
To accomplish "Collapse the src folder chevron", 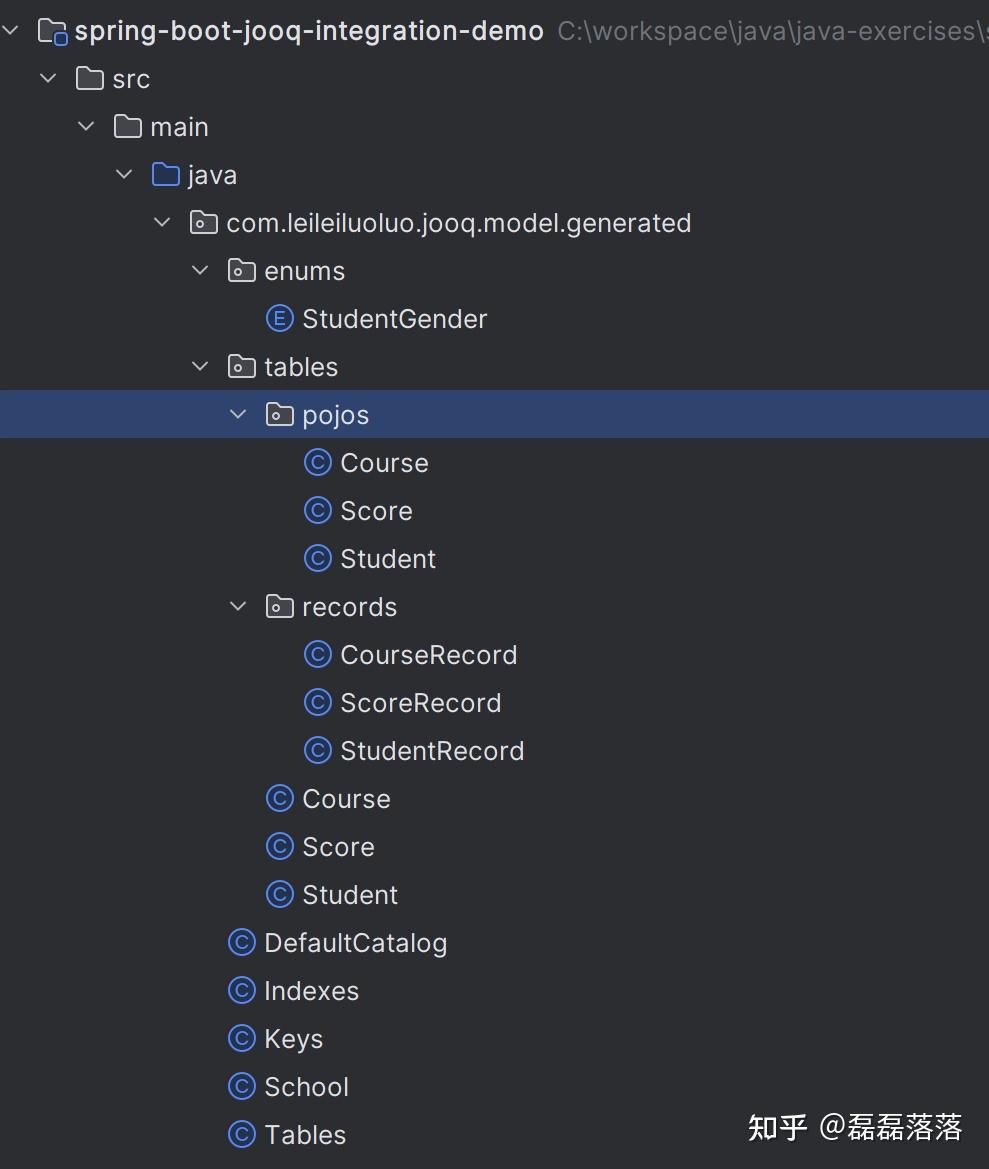I will tap(48, 79).
